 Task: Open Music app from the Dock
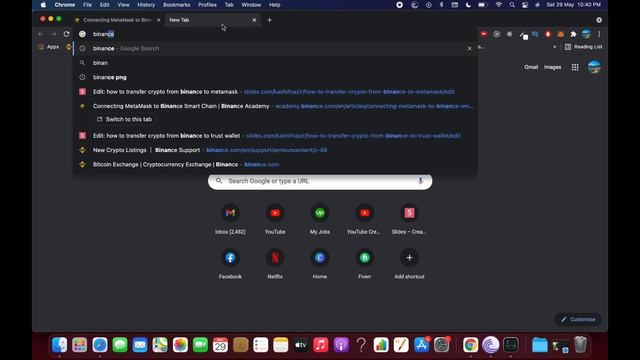321,345
